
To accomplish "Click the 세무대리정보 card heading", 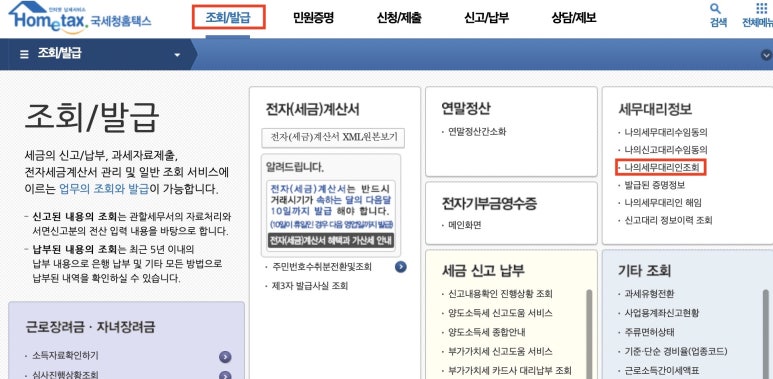I will pos(655,109).
